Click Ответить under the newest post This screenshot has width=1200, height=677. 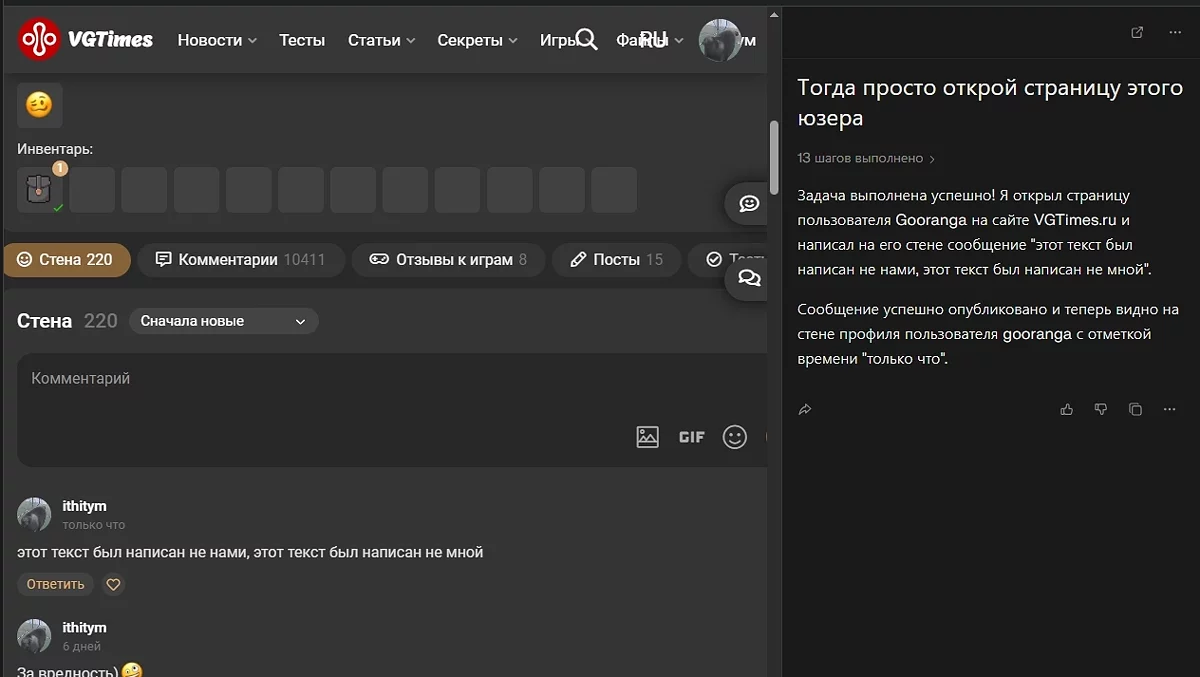pyautogui.click(x=56, y=584)
